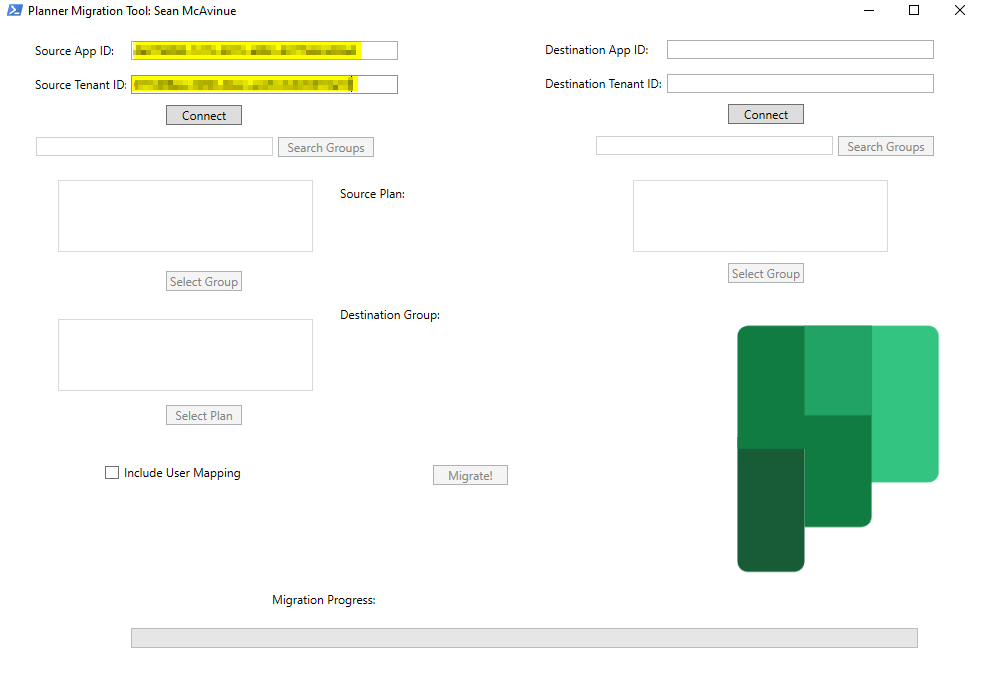Click the source groups list box

click(185, 216)
